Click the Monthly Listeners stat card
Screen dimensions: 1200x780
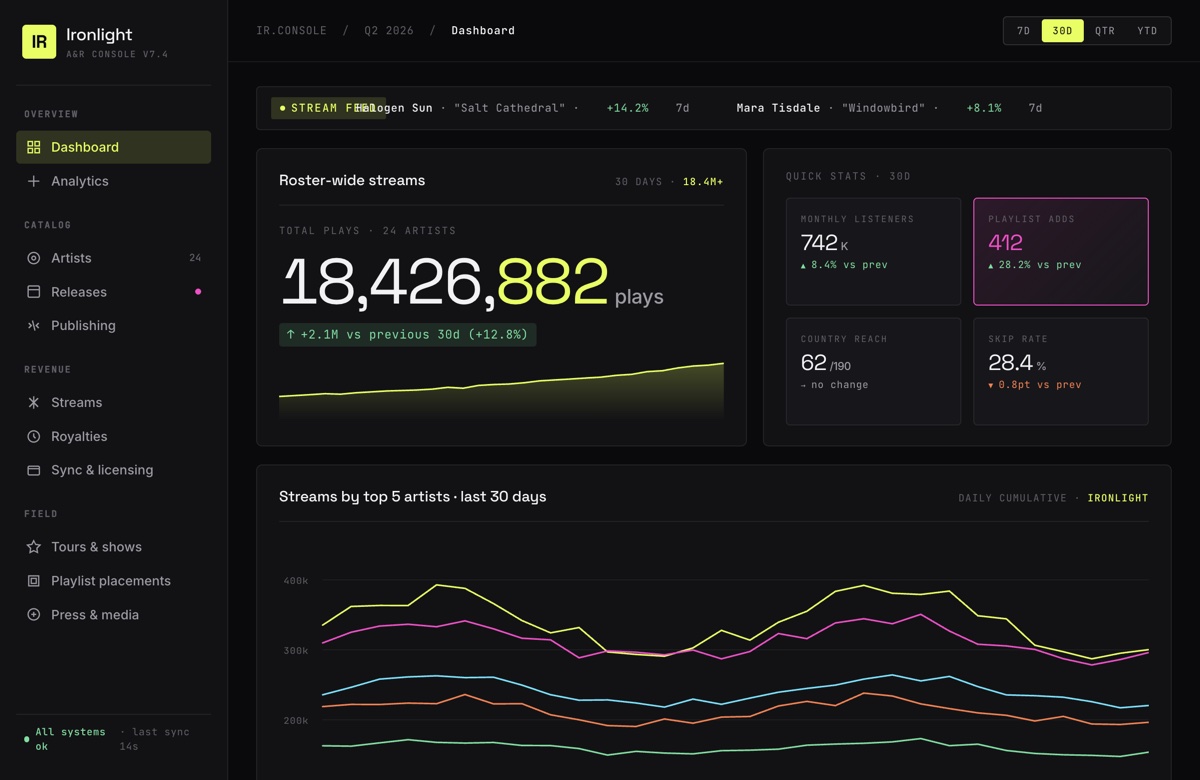[x=873, y=251]
